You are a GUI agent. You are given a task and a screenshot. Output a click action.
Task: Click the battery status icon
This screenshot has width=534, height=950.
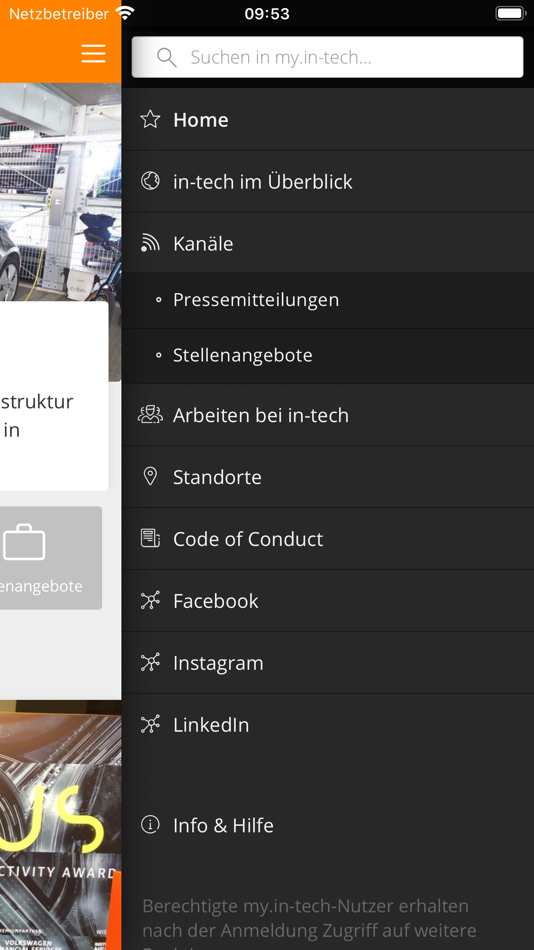[x=510, y=13]
